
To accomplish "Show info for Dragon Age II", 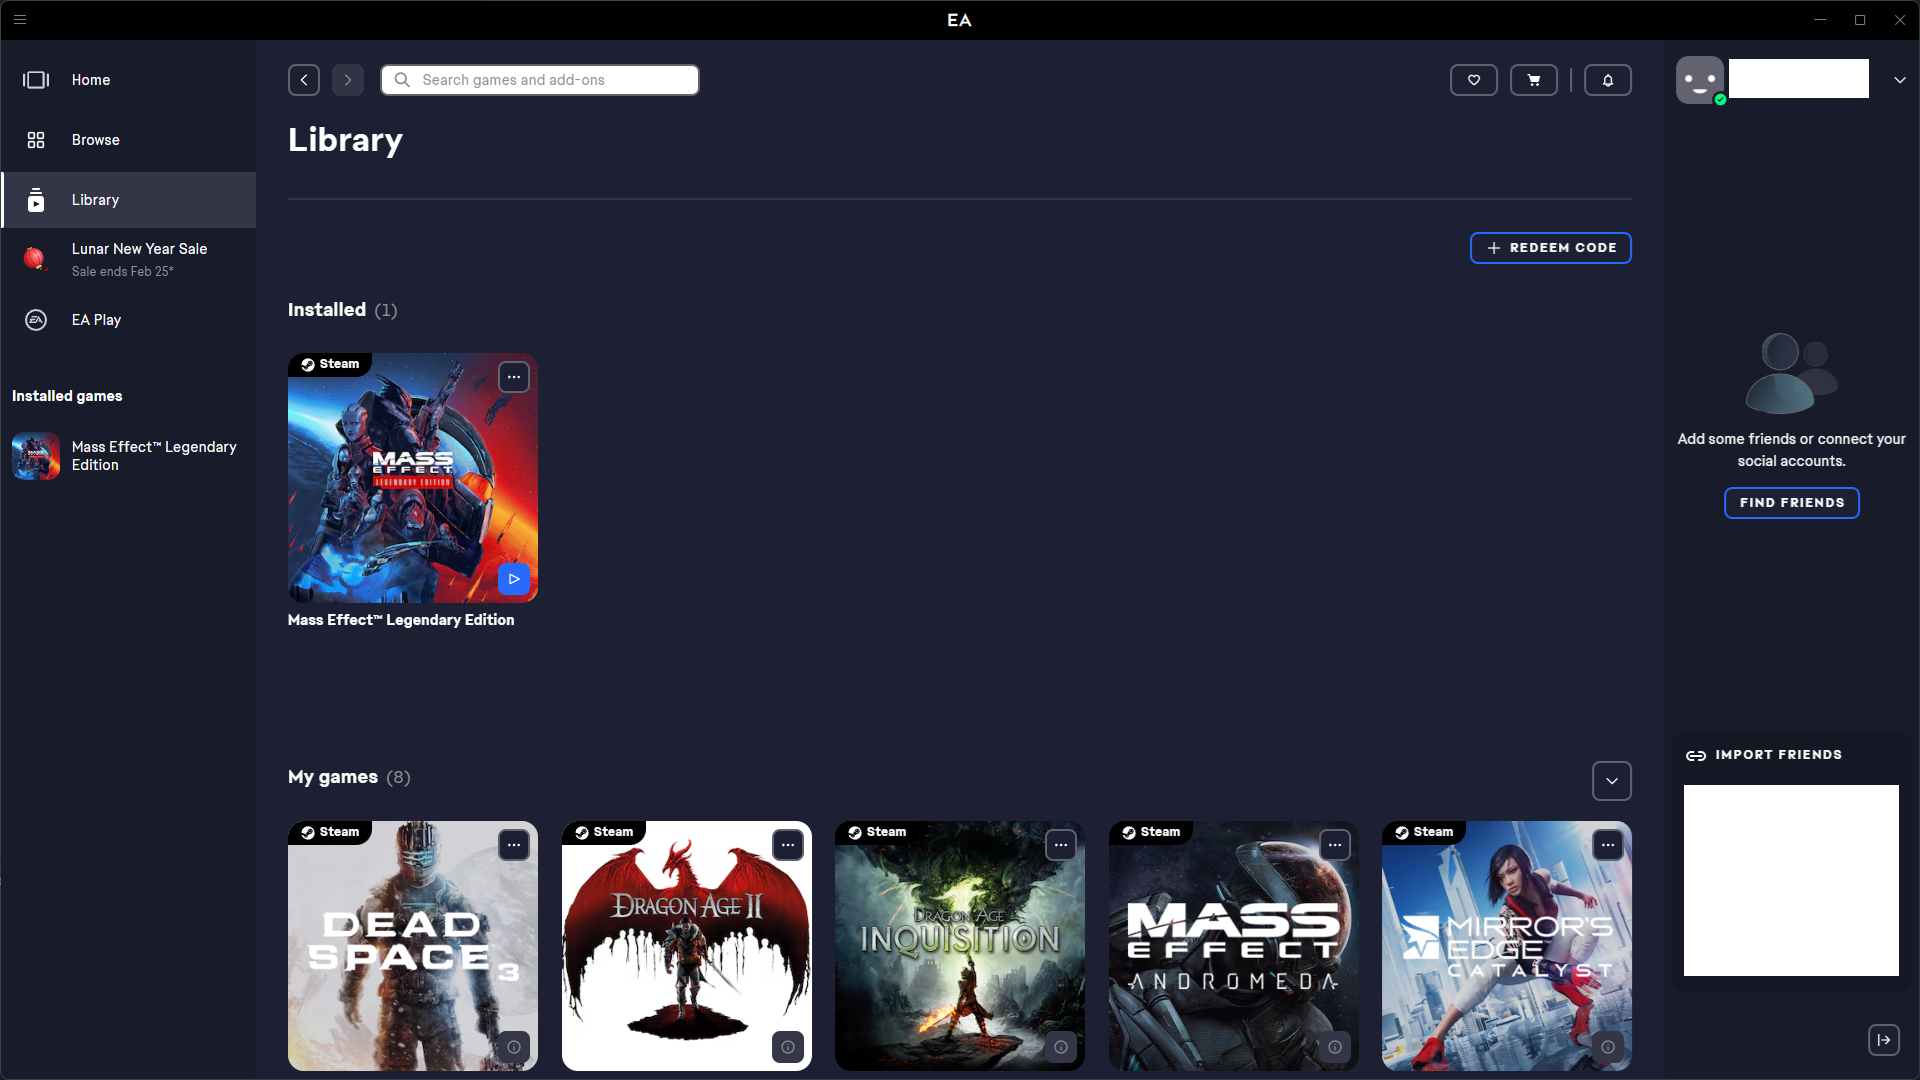I will (x=787, y=1047).
